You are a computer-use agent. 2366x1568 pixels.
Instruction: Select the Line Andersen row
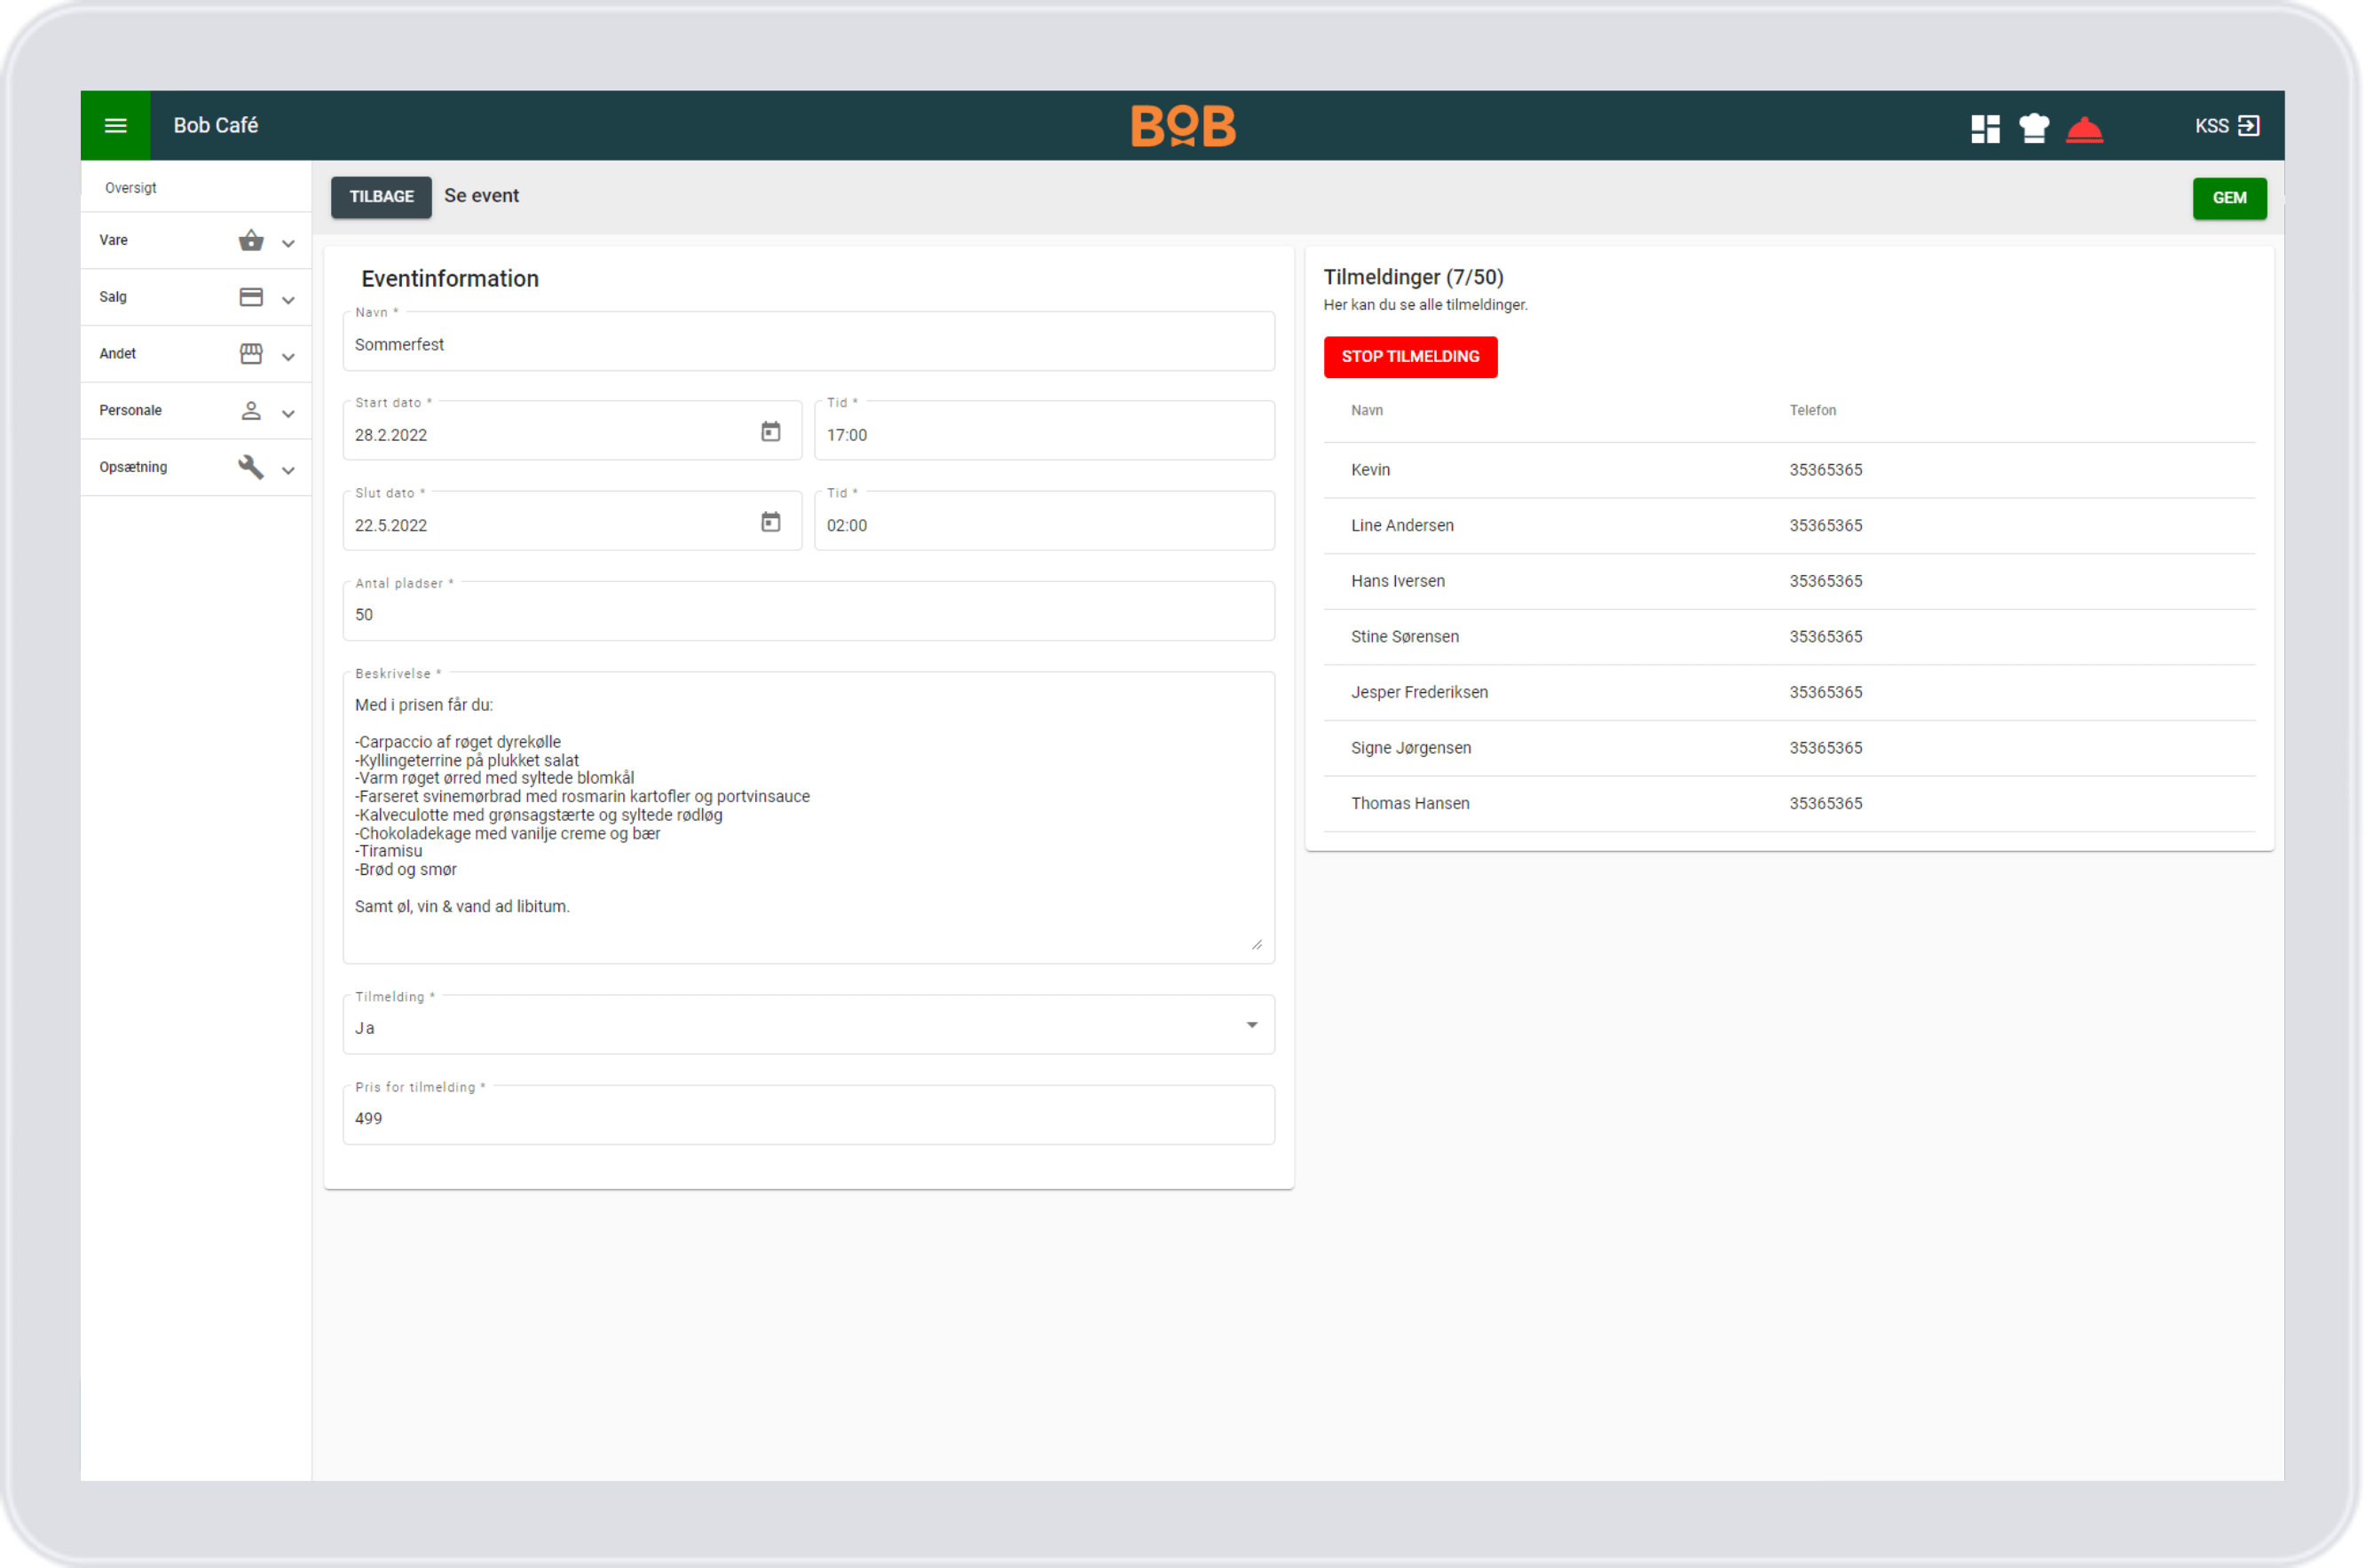pyautogui.click(x=1789, y=526)
